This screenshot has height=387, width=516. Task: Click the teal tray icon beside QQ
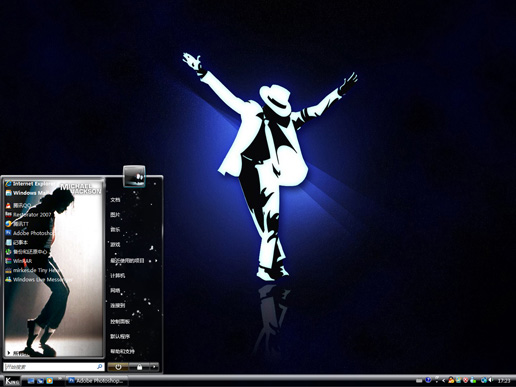coord(458,380)
